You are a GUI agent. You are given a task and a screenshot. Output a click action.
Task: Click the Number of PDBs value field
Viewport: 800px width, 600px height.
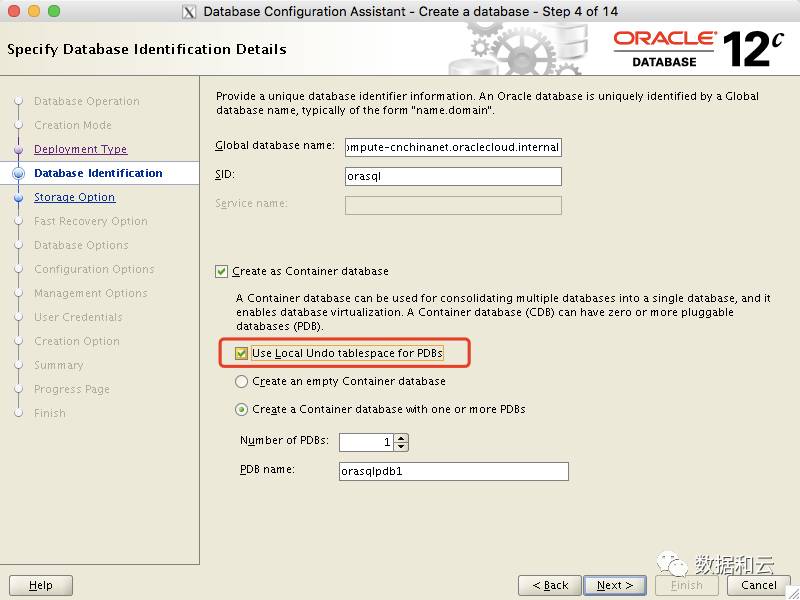click(366, 442)
